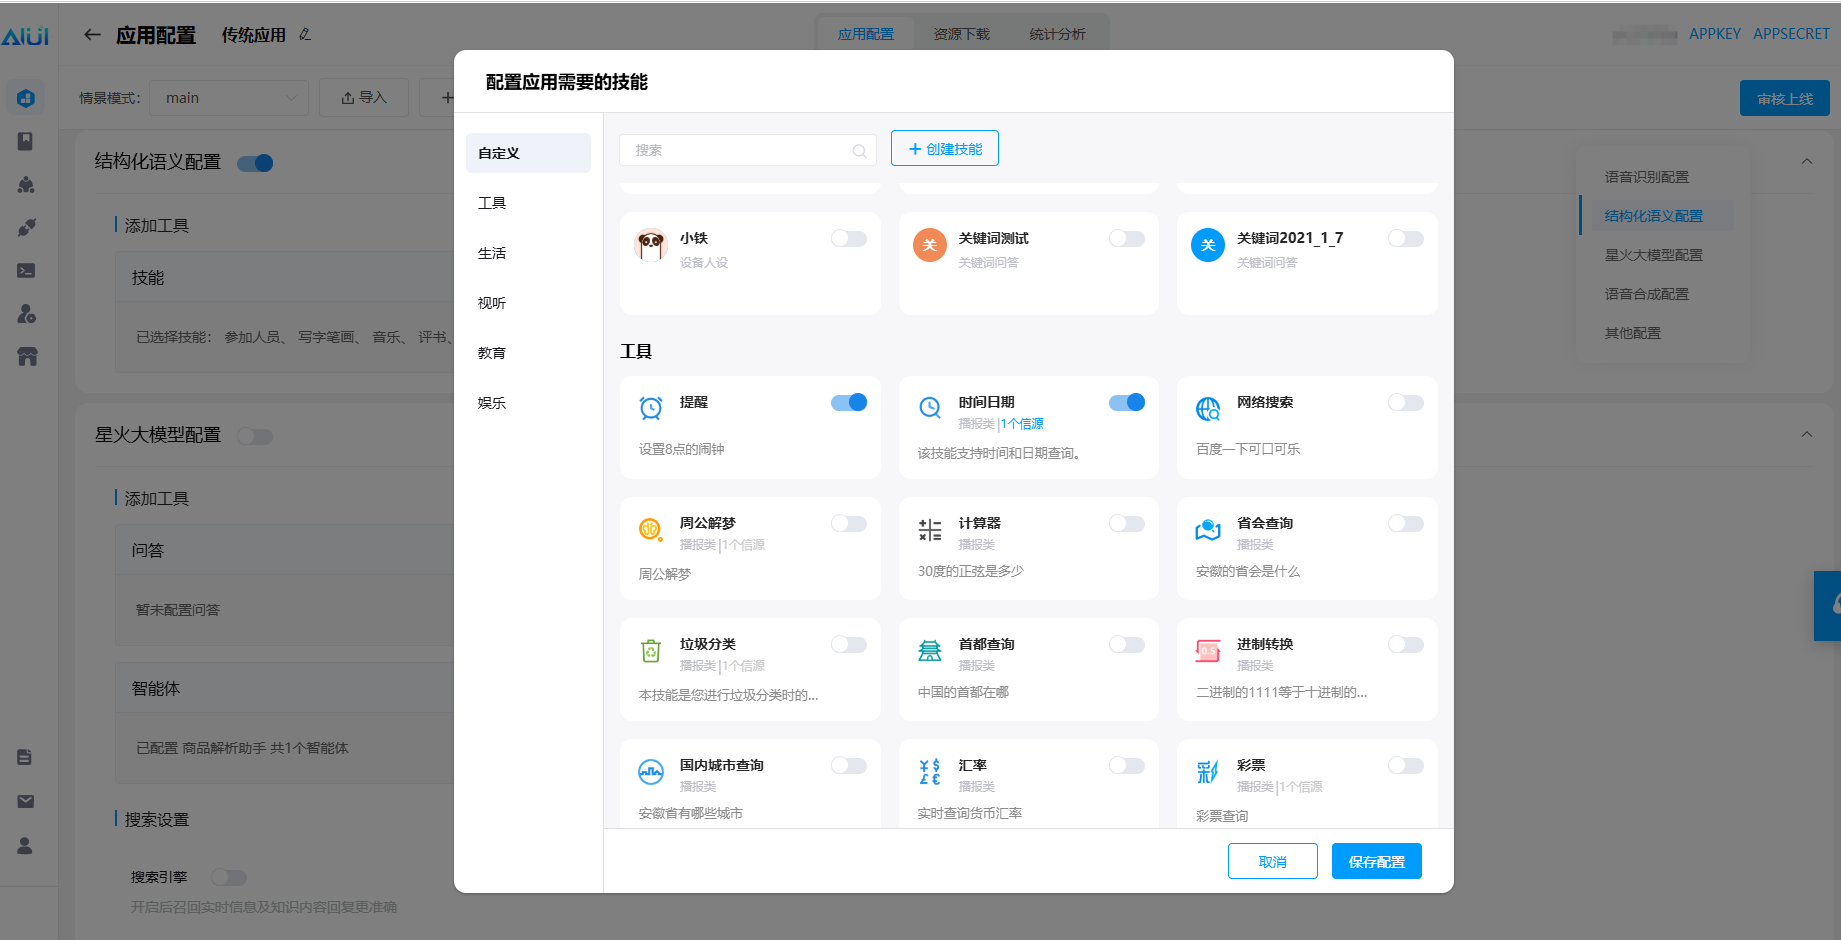1841x940 pixels.
Task: Click the 网络搜索 globe icon
Action: (x=1208, y=408)
